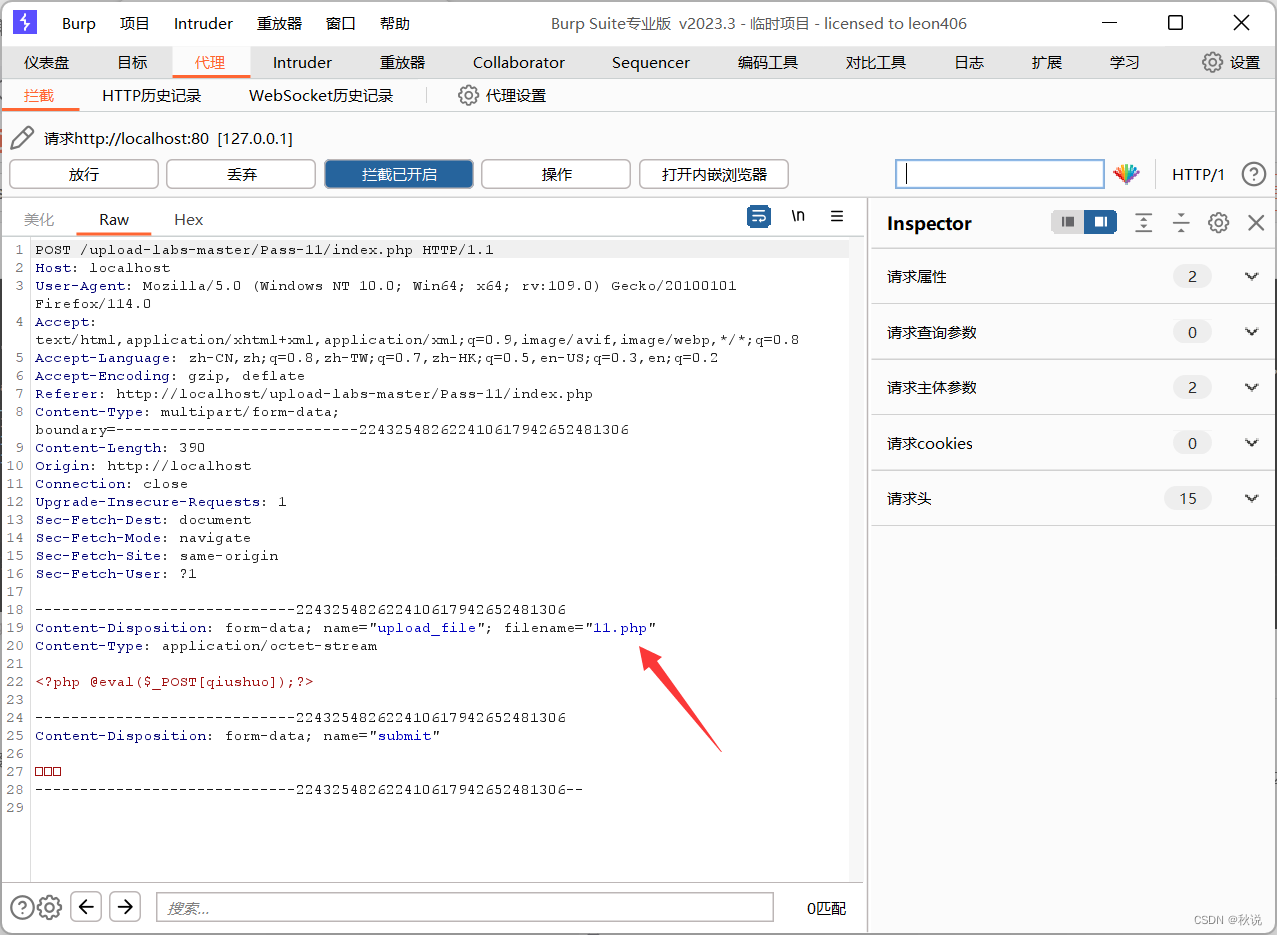Switch to the Intruder tool tab
Image resolution: width=1277 pixels, height=935 pixels.
pos(302,62)
